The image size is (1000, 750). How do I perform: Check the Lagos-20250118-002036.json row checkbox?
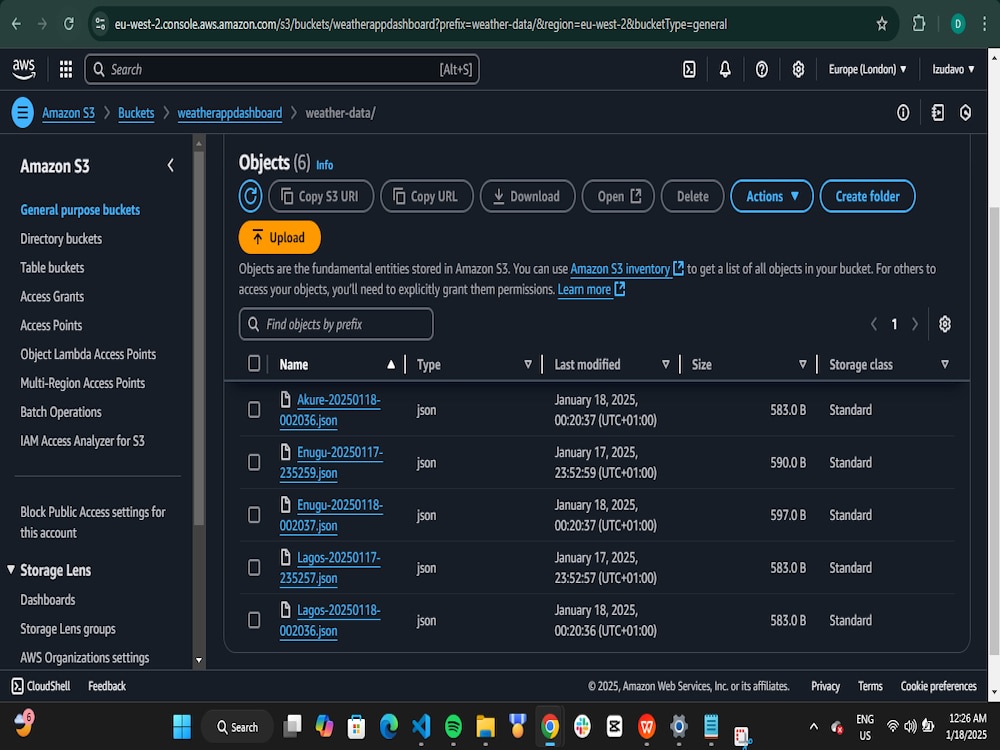click(254, 620)
